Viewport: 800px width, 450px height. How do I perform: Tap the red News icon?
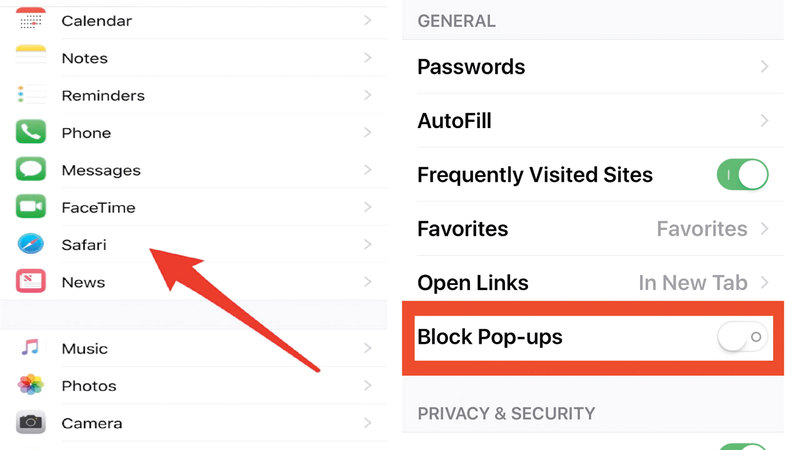click(x=31, y=282)
